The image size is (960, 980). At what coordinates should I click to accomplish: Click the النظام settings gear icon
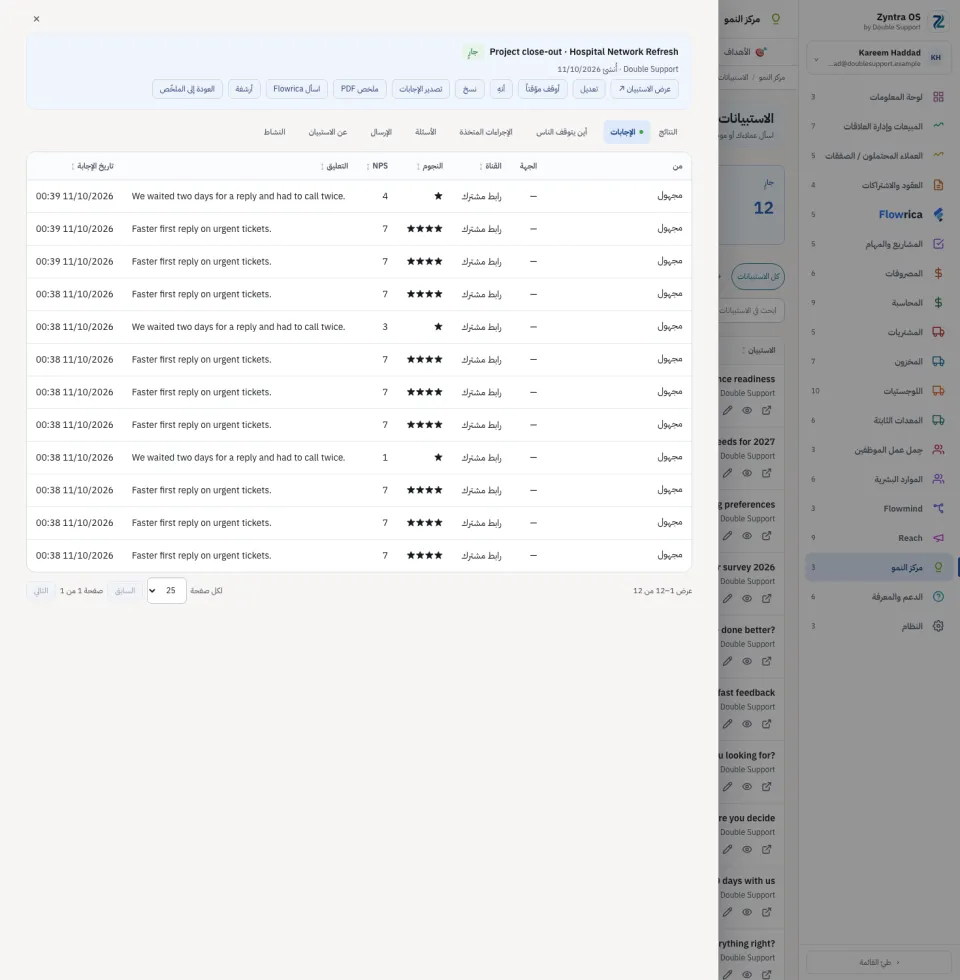point(938,626)
